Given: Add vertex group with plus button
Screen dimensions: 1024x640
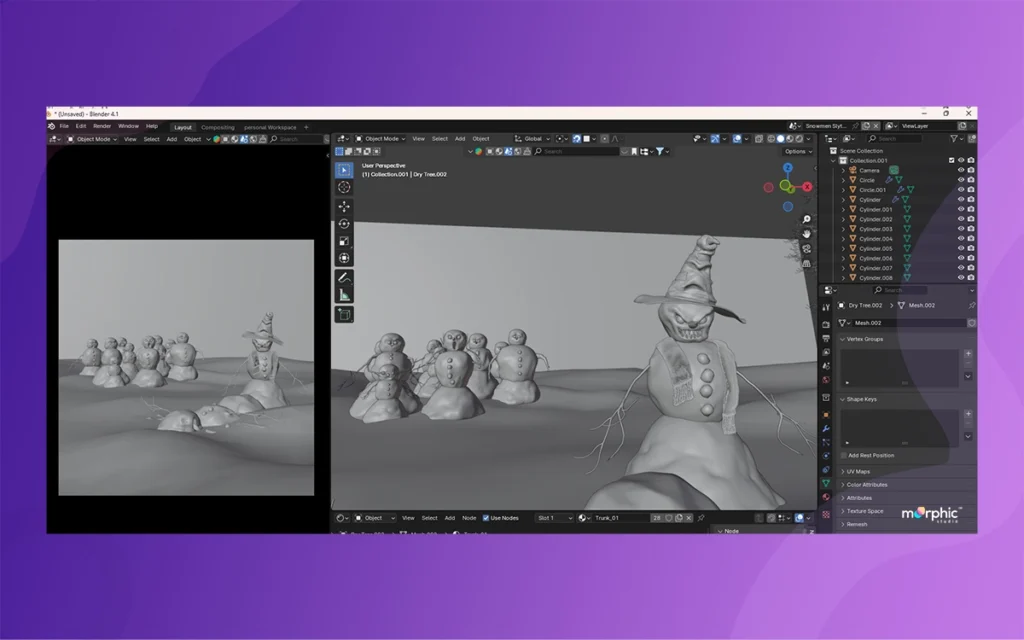Looking at the screenshot, I should point(968,353).
